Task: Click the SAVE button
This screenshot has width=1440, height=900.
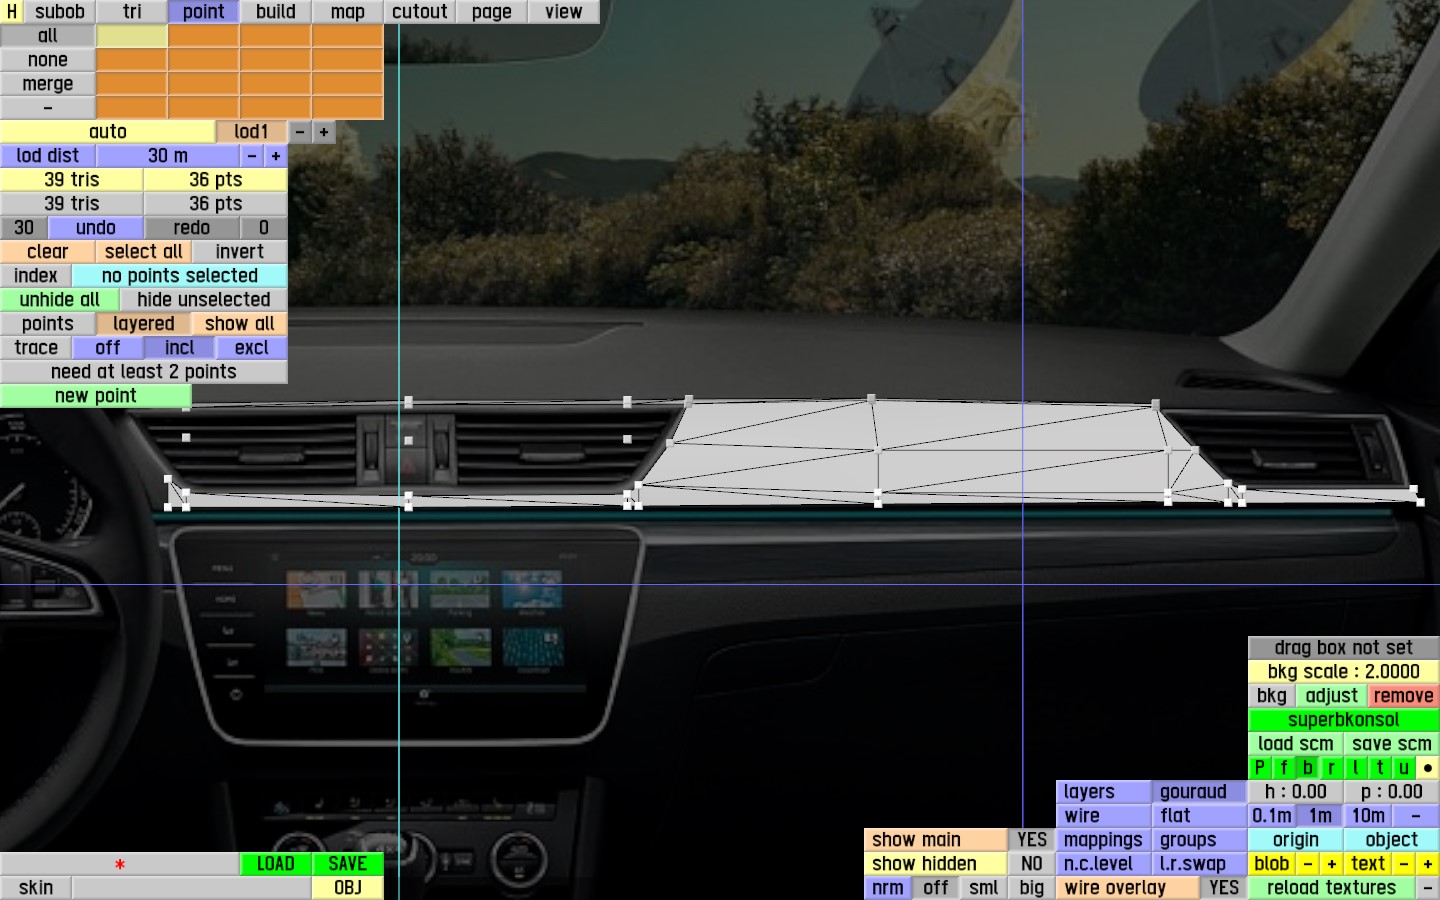Action: pos(348,864)
